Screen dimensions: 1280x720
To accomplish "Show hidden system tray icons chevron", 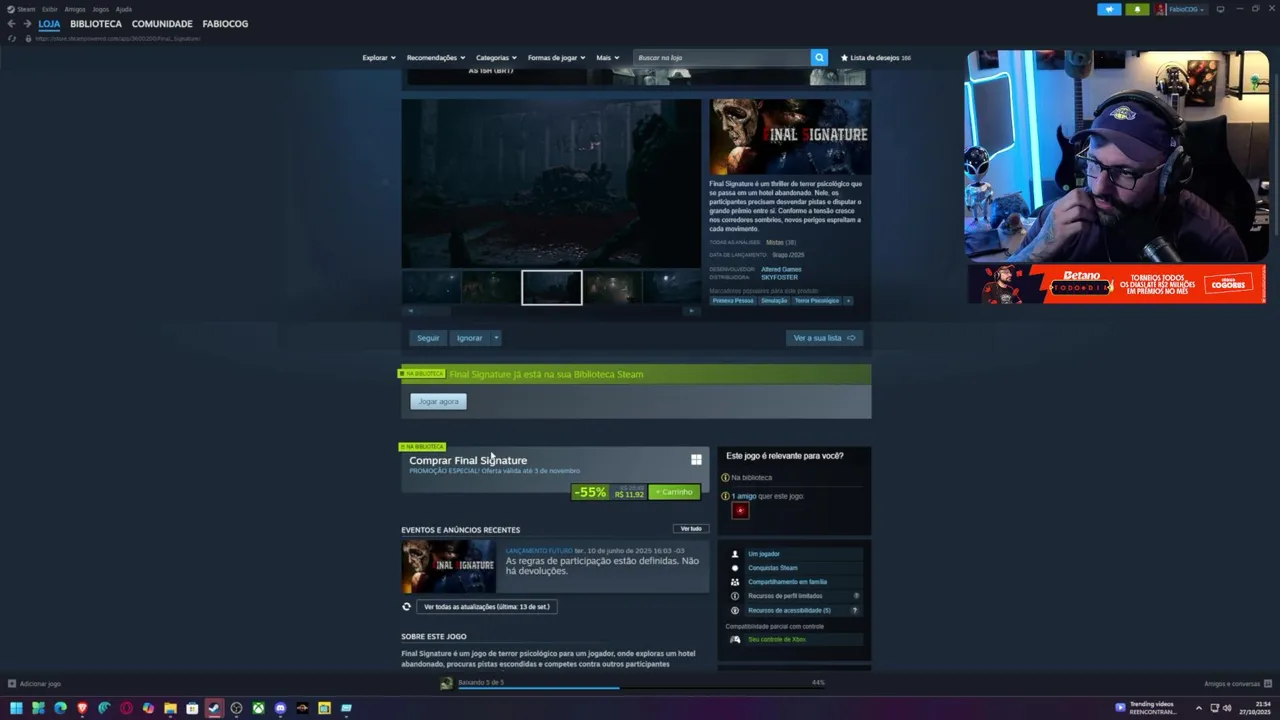I will pyautogui.click(x=1200, y=708).
